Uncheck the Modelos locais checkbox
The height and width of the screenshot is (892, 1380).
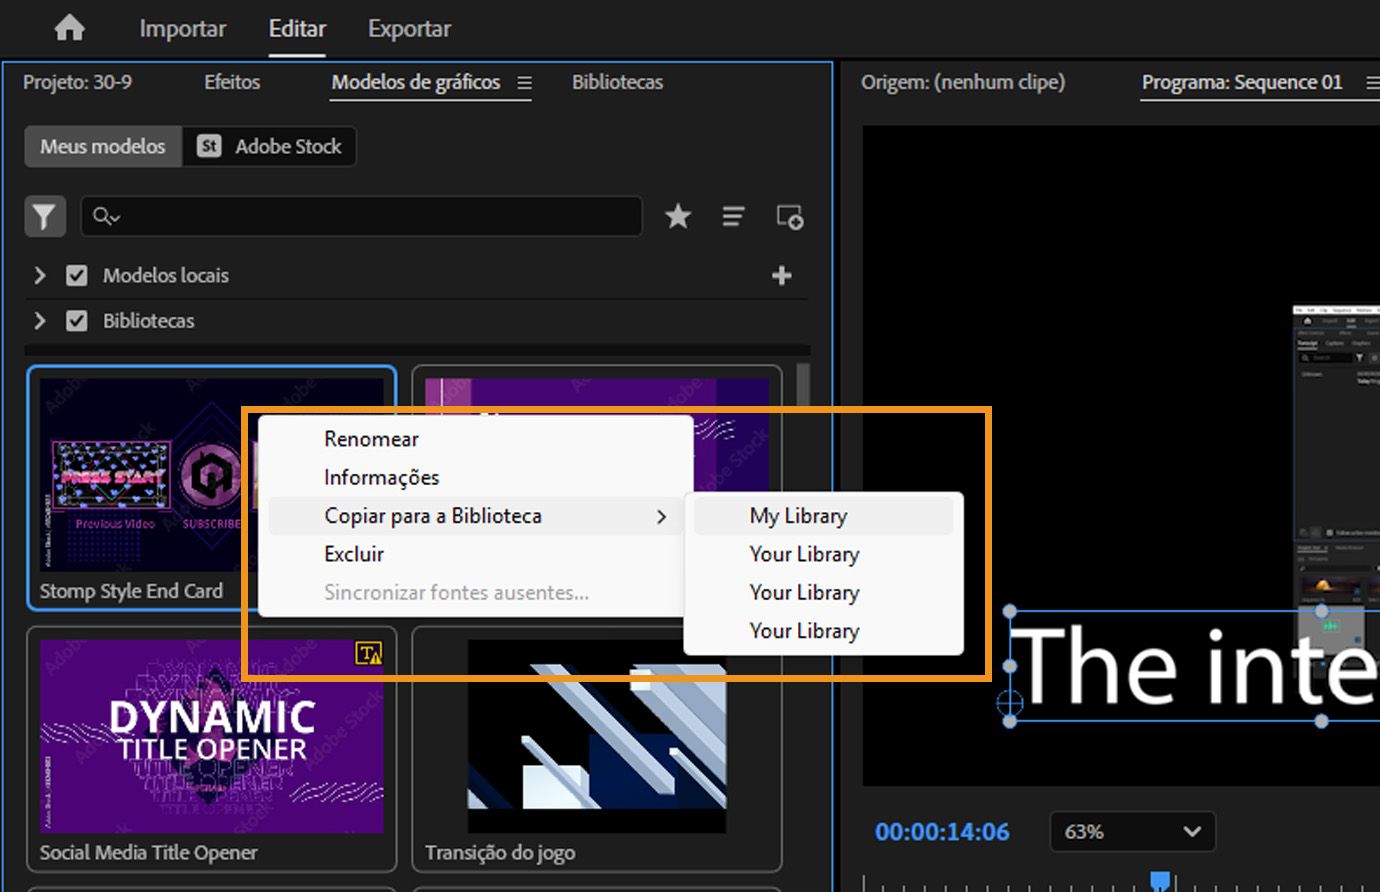[x=77, y=275]
